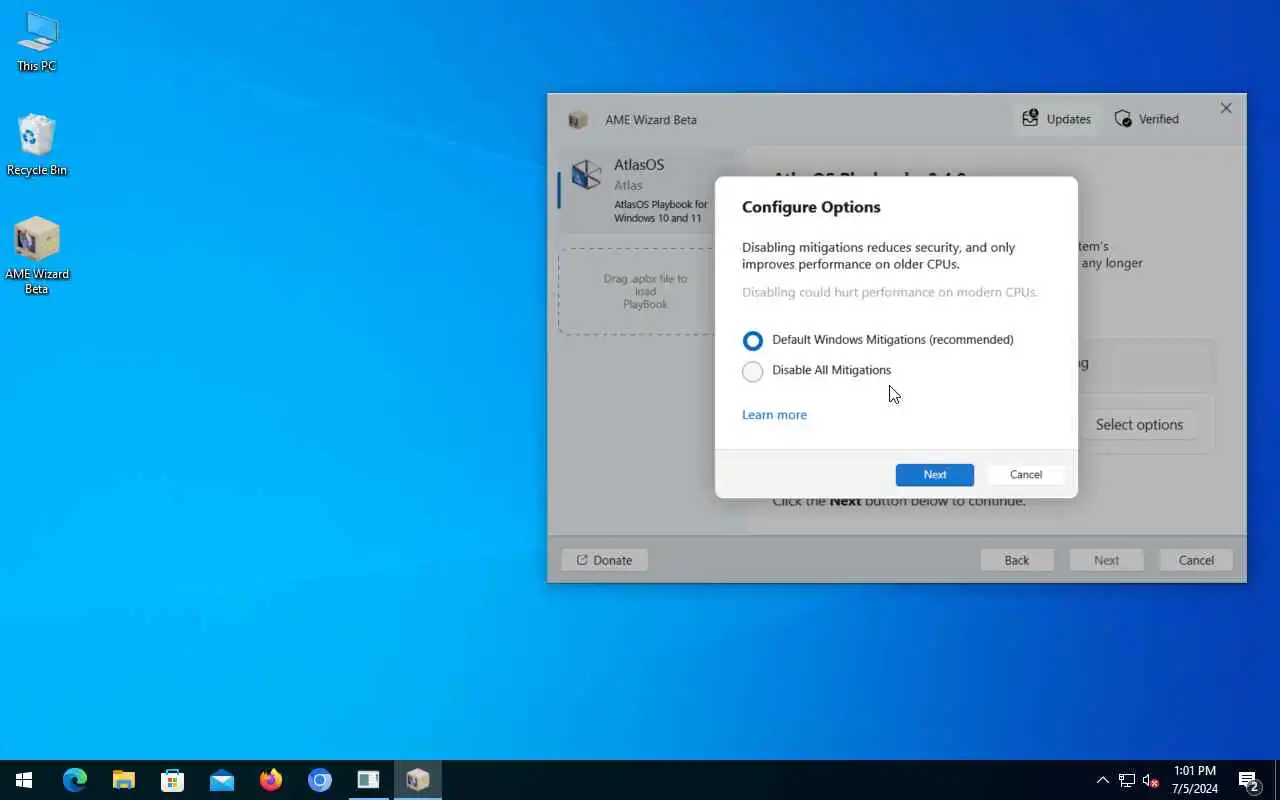Launch Firefox from taskbar
The image size is (1280, 800).
pos(270,780)
